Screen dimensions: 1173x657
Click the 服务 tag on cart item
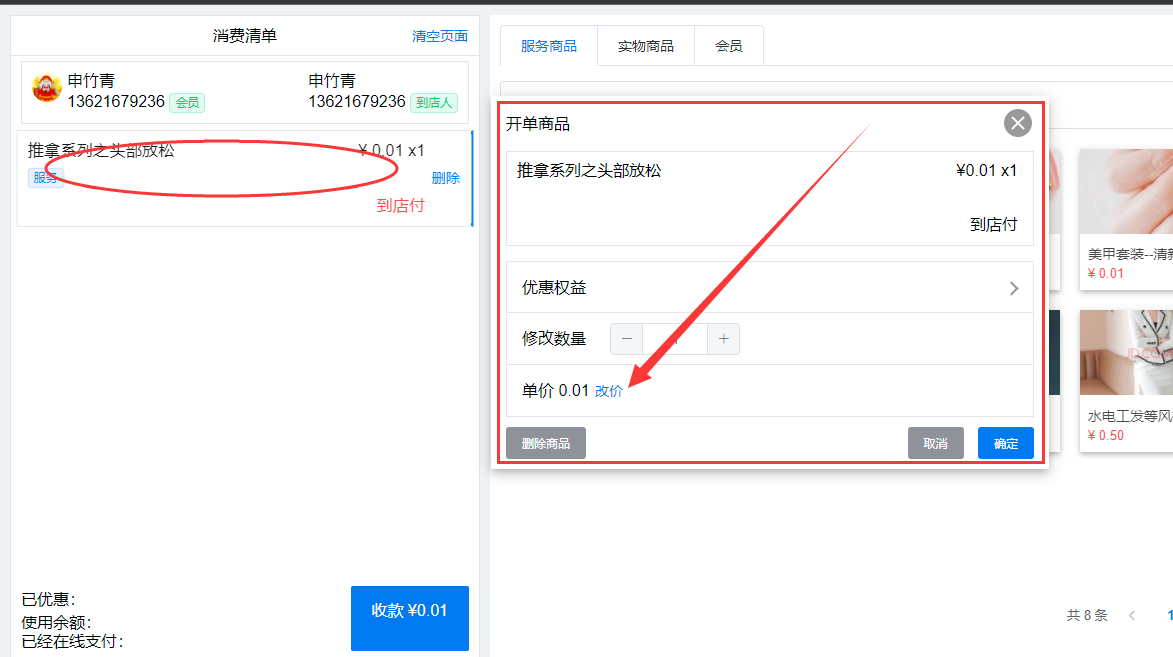pyautogui.click(x=46, y=177)
